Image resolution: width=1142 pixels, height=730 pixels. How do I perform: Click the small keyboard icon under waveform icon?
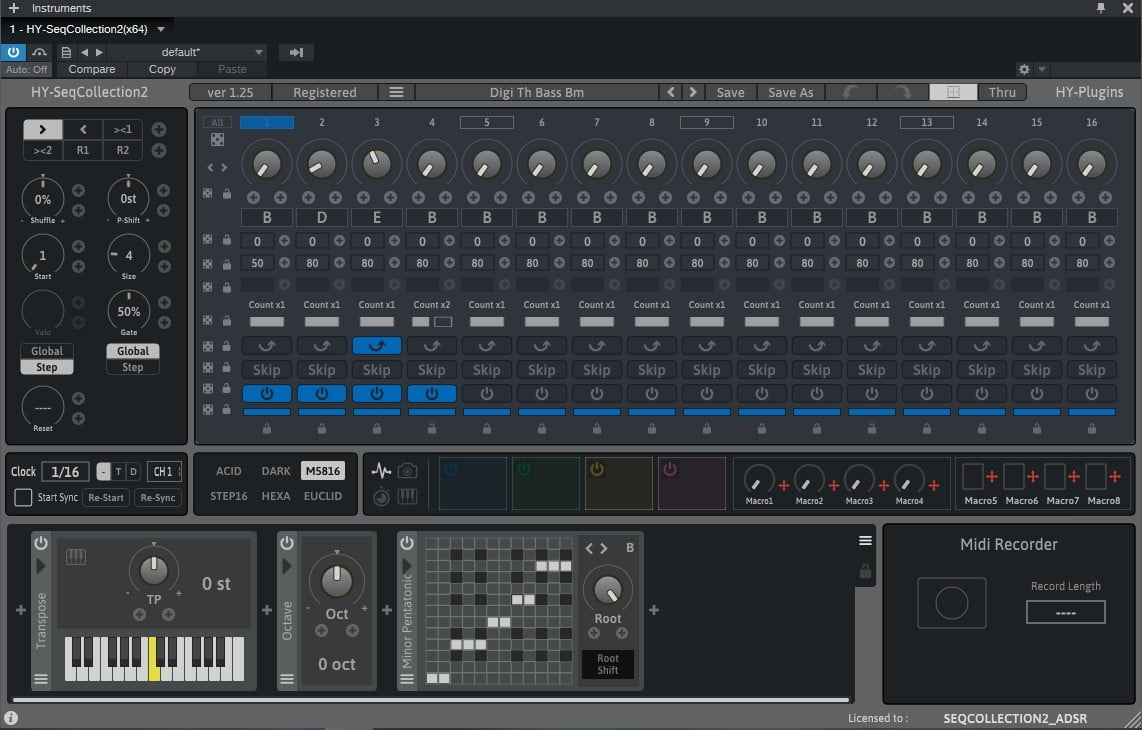pyautogui.click(x=408, y=497)
